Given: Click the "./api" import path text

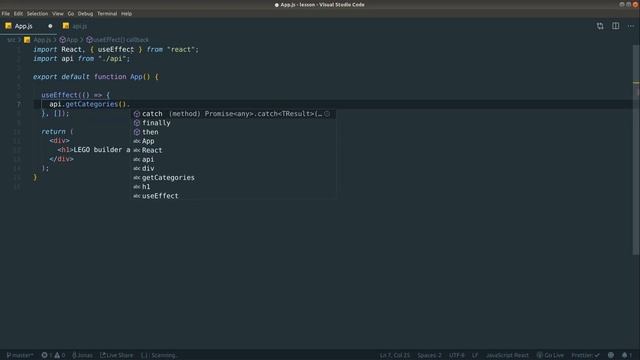Looking at the screenshot, I should (112, 59).
